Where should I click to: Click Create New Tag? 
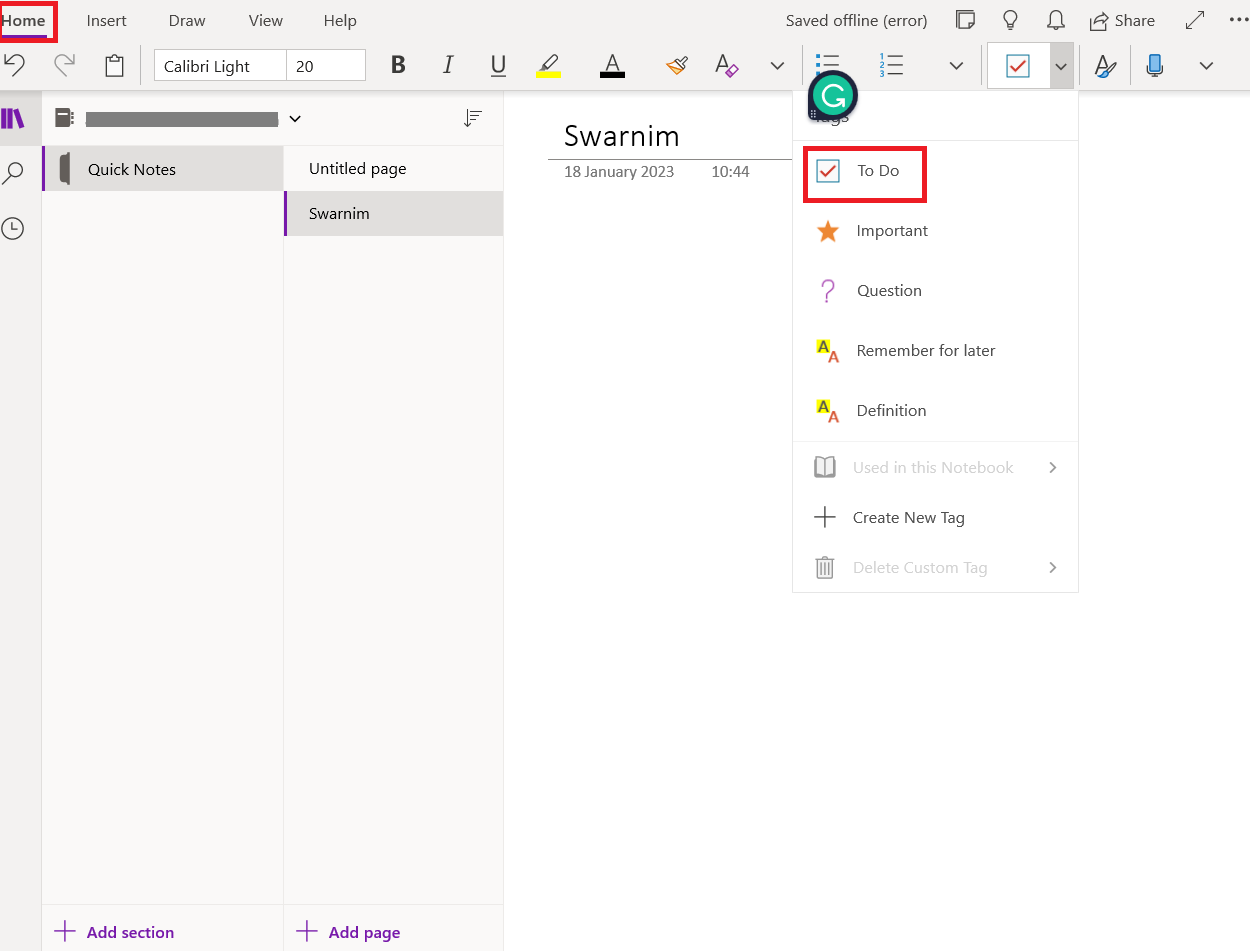[x=935, y=518]
